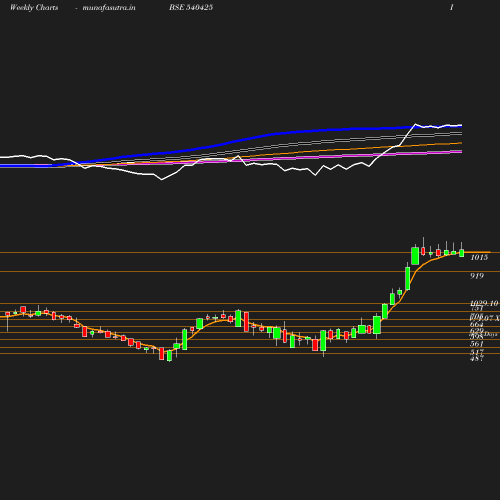500x500 pixels.
Task: Click the 1029.10 price value label
Action: pyautogui.click(x=484, y=303)
